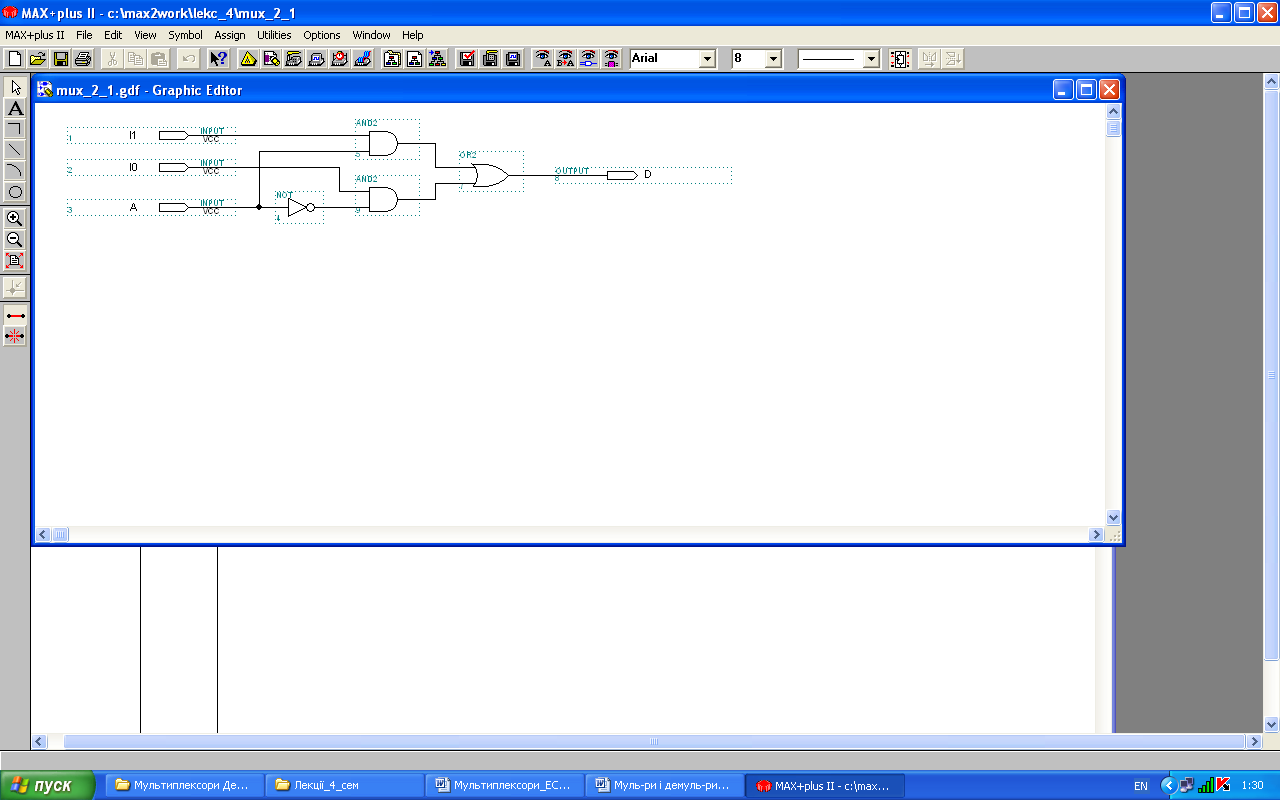
Task: Zoom out with the magnifier minus tool
Action: pyautogui.click(x=15, y=239)
